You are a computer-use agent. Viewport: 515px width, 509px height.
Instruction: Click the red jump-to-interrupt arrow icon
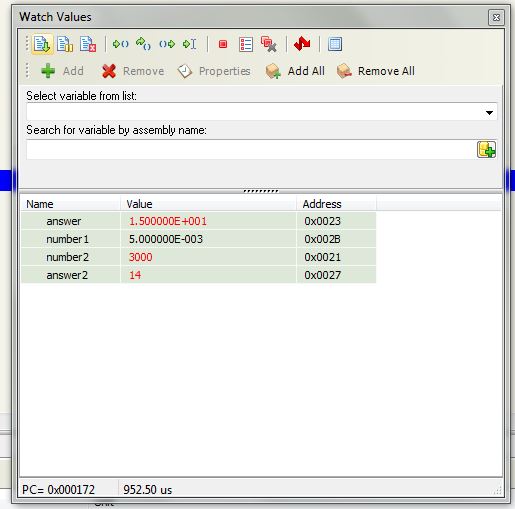click(302, 44)
